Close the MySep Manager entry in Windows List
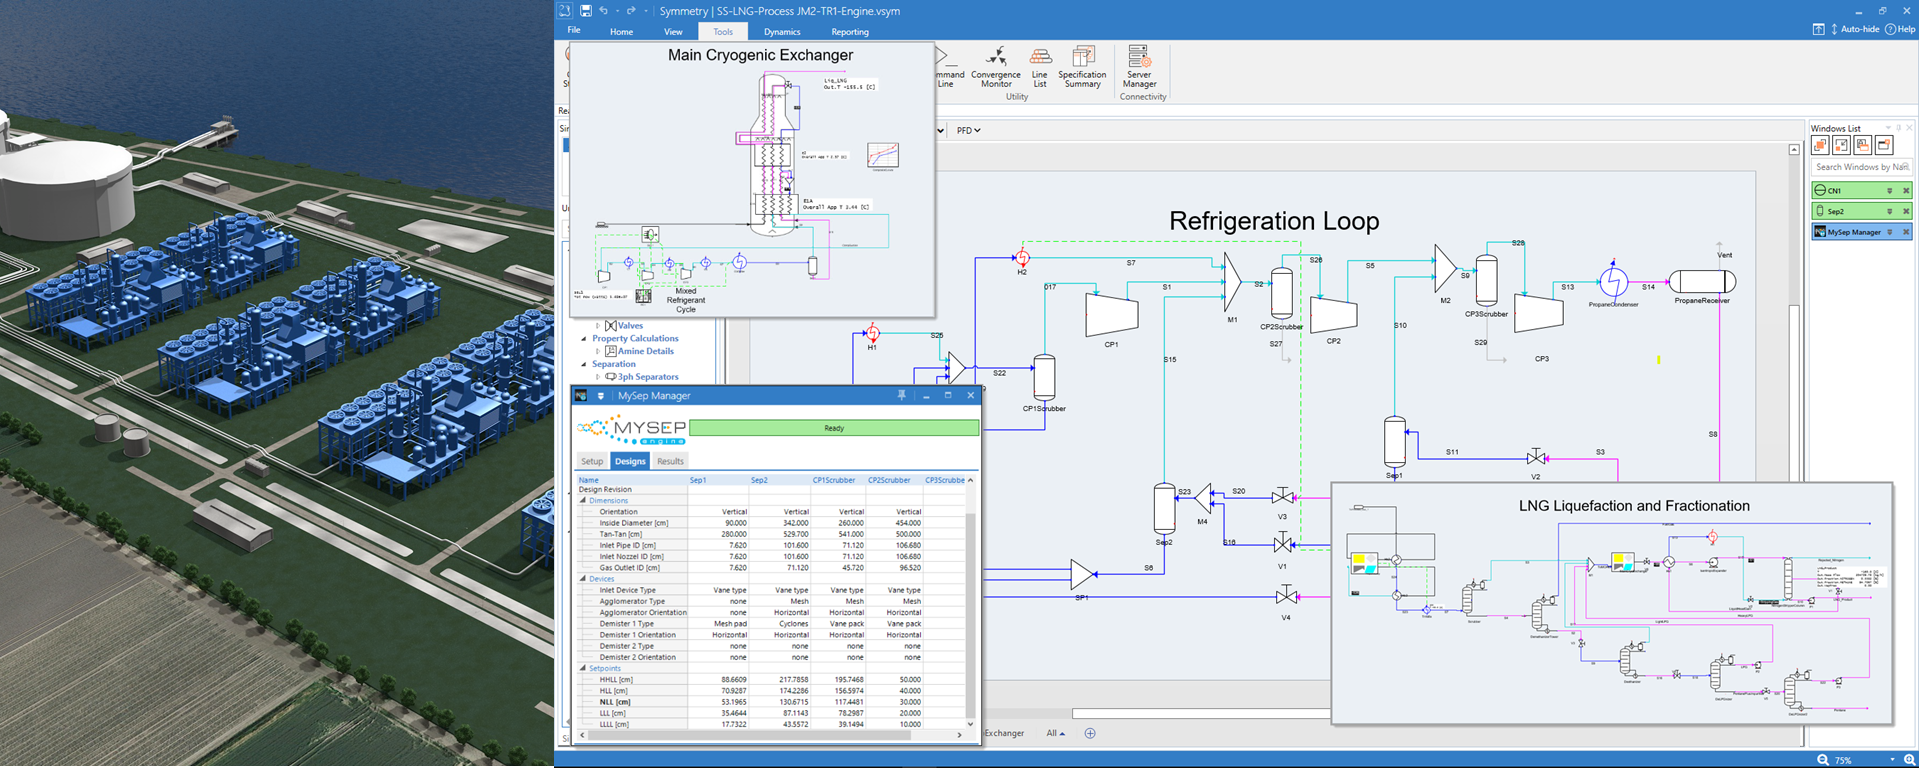The image size is (1920, 768). (1905, 232)
